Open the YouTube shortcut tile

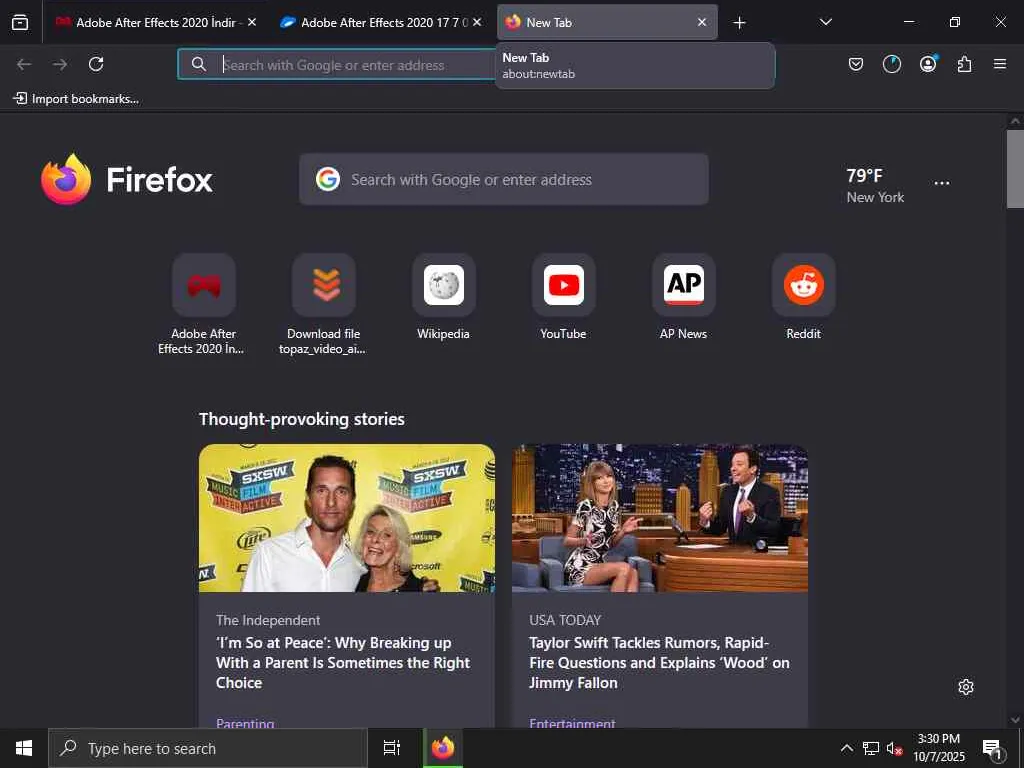point(564,297)
